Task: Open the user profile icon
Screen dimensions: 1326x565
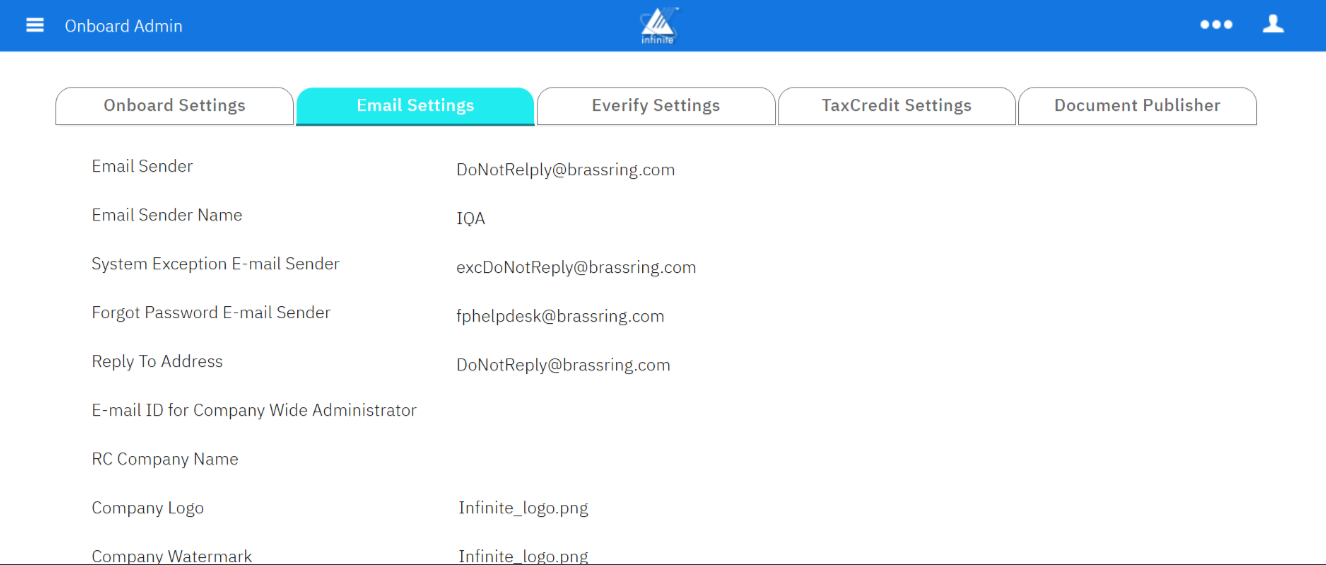Action: [1273, 24]
